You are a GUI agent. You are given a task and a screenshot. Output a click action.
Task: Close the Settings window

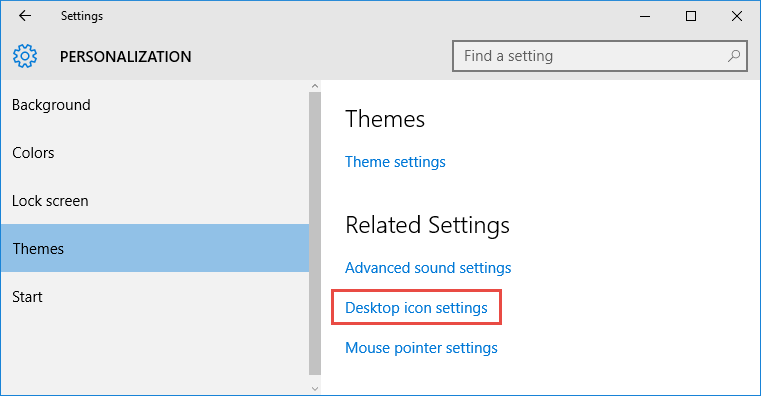[737, 16]
